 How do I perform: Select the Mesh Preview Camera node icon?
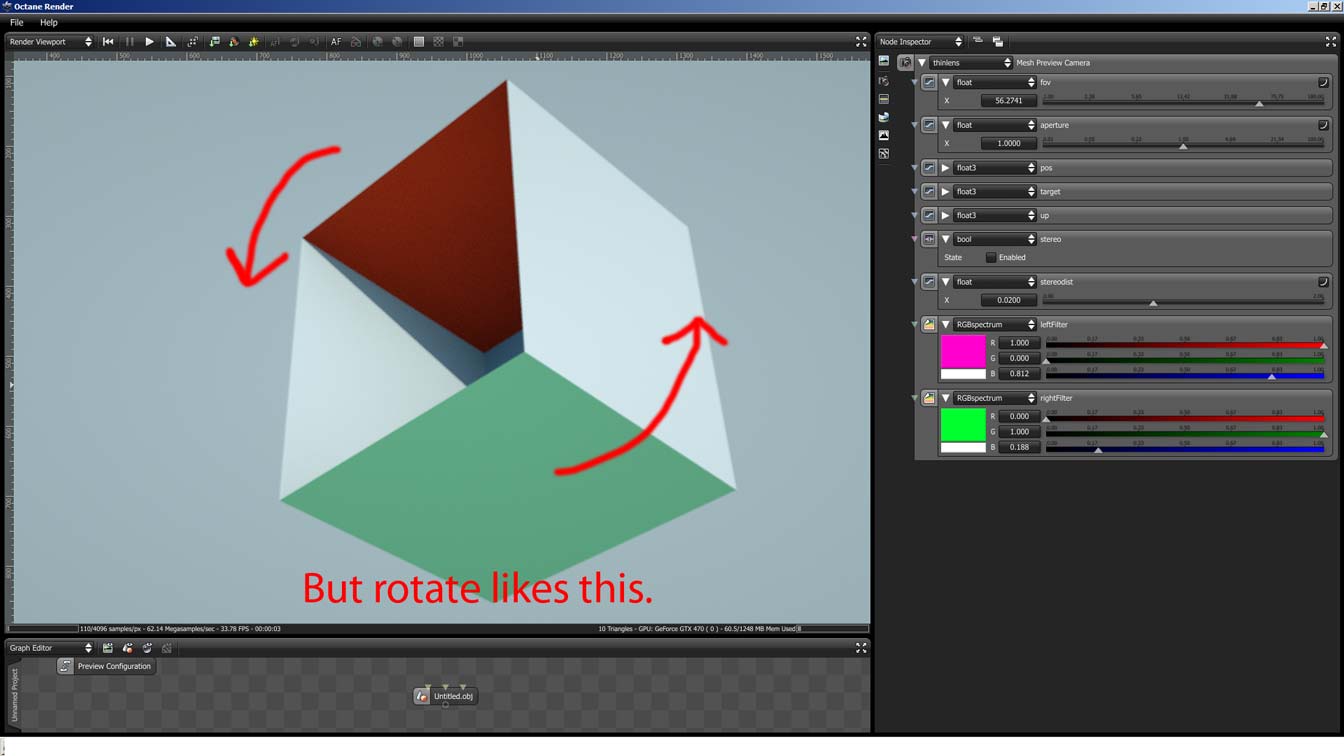[x=905, y=63]
